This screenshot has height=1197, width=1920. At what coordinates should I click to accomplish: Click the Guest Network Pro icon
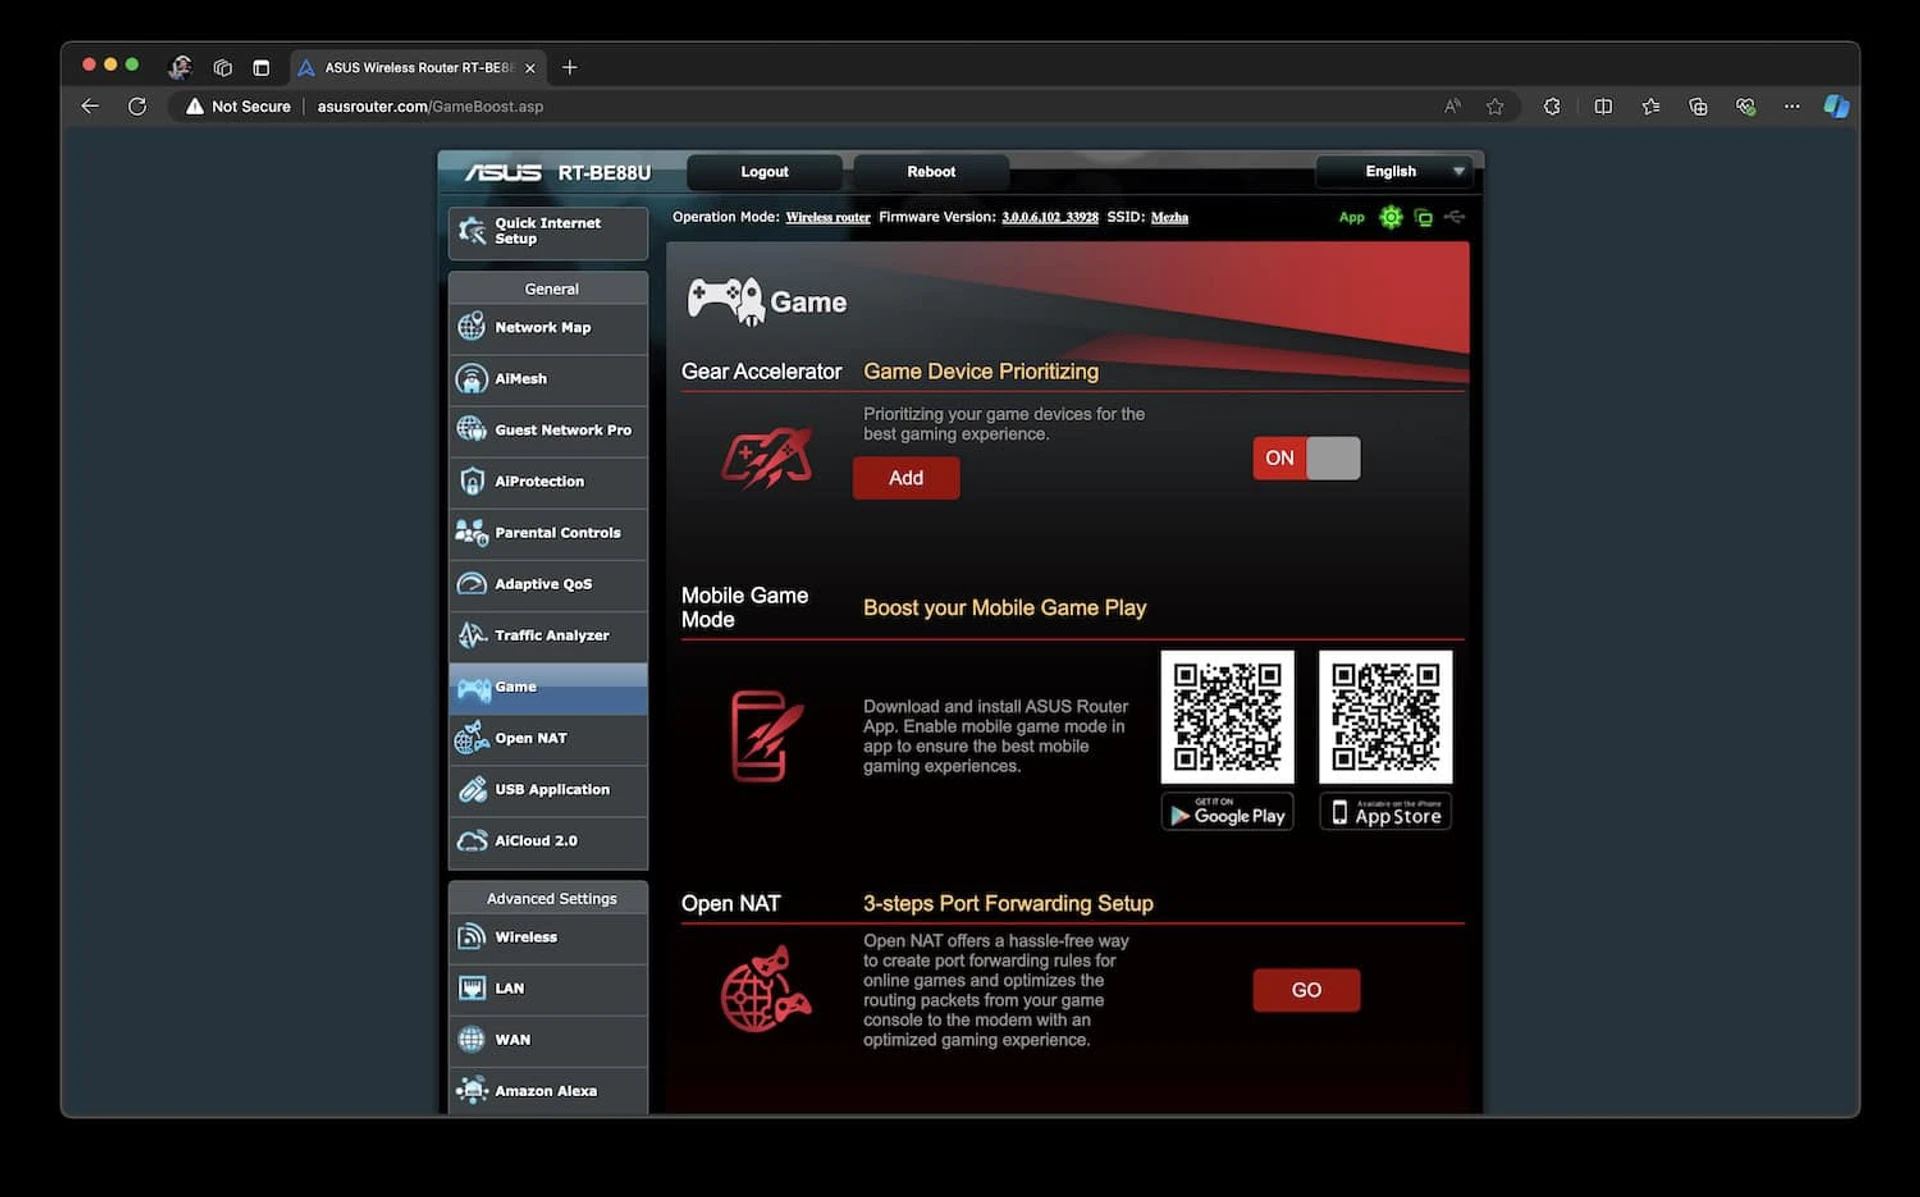pos(471,430)
